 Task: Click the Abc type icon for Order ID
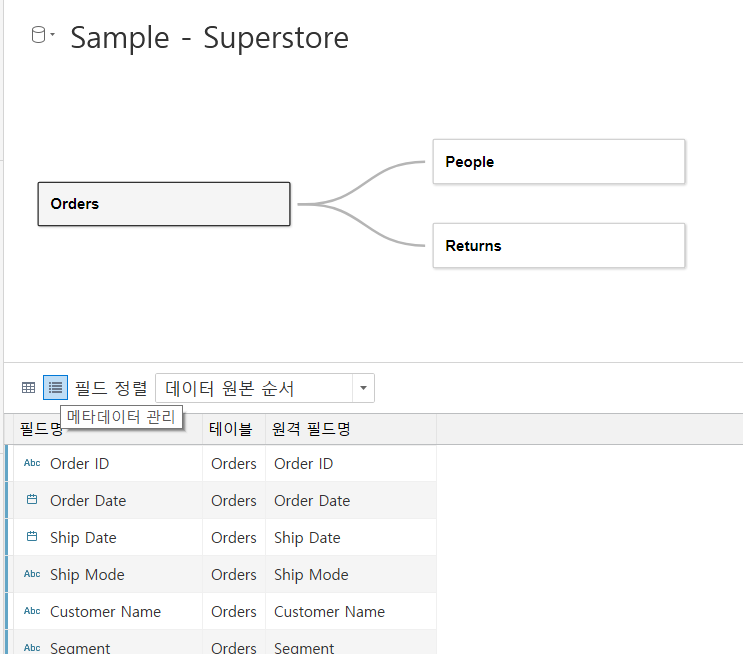(32, 463)
